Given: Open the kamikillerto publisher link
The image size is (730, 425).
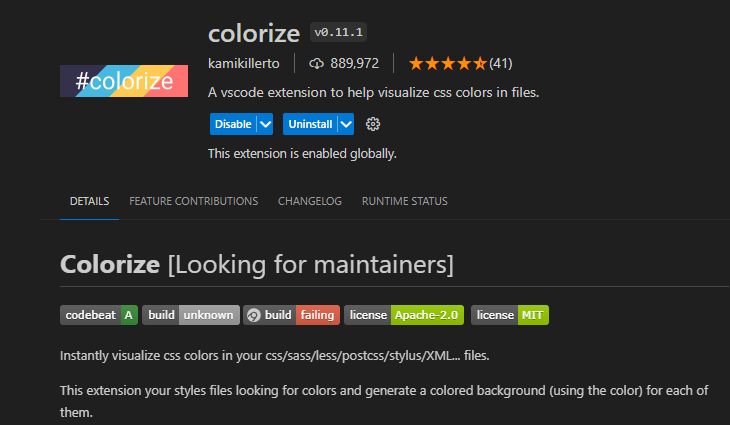Looking at the screenshot, I should pyautogui.click(x=243, y=63).
